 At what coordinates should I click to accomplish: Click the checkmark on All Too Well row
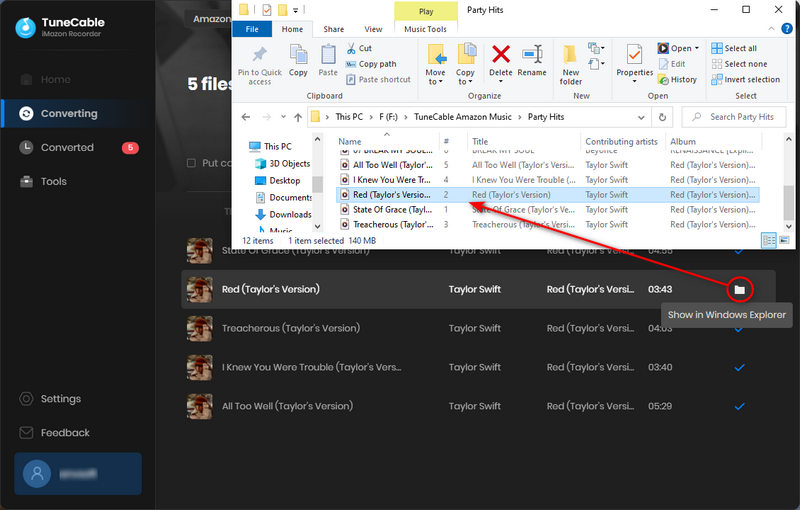[739, 406]
